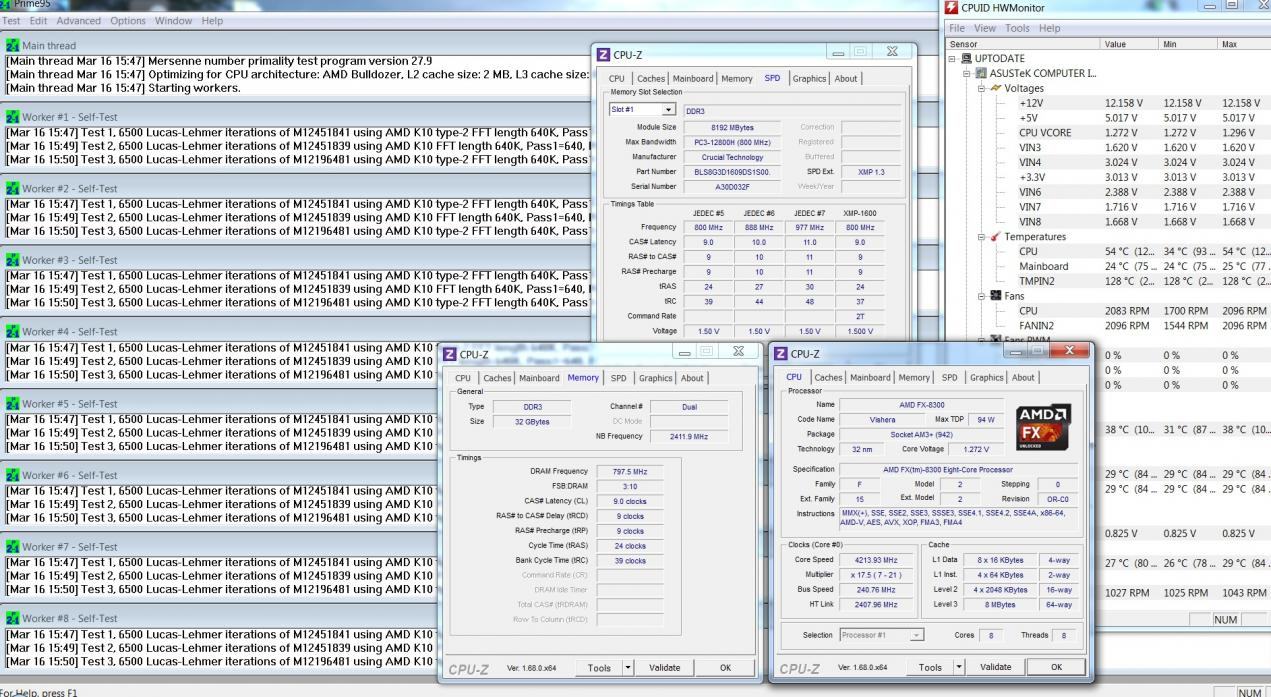Screen dimensions: 1271x697
Task: Click the Worker #5 Self-Test window icon
Action: (13, 404)
